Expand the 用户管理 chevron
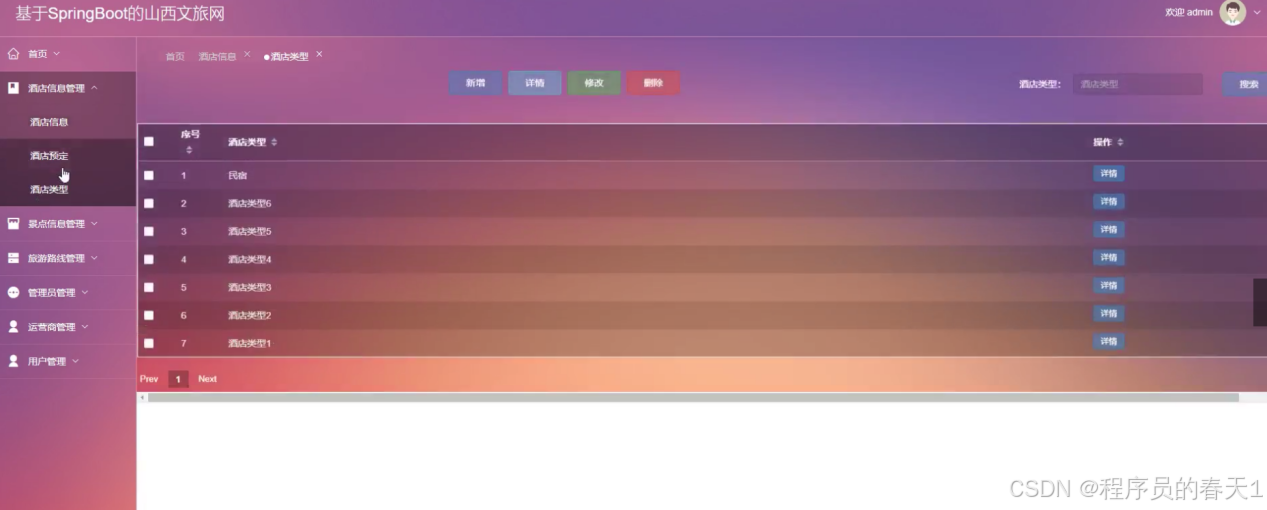 click(x=75, y=361)
